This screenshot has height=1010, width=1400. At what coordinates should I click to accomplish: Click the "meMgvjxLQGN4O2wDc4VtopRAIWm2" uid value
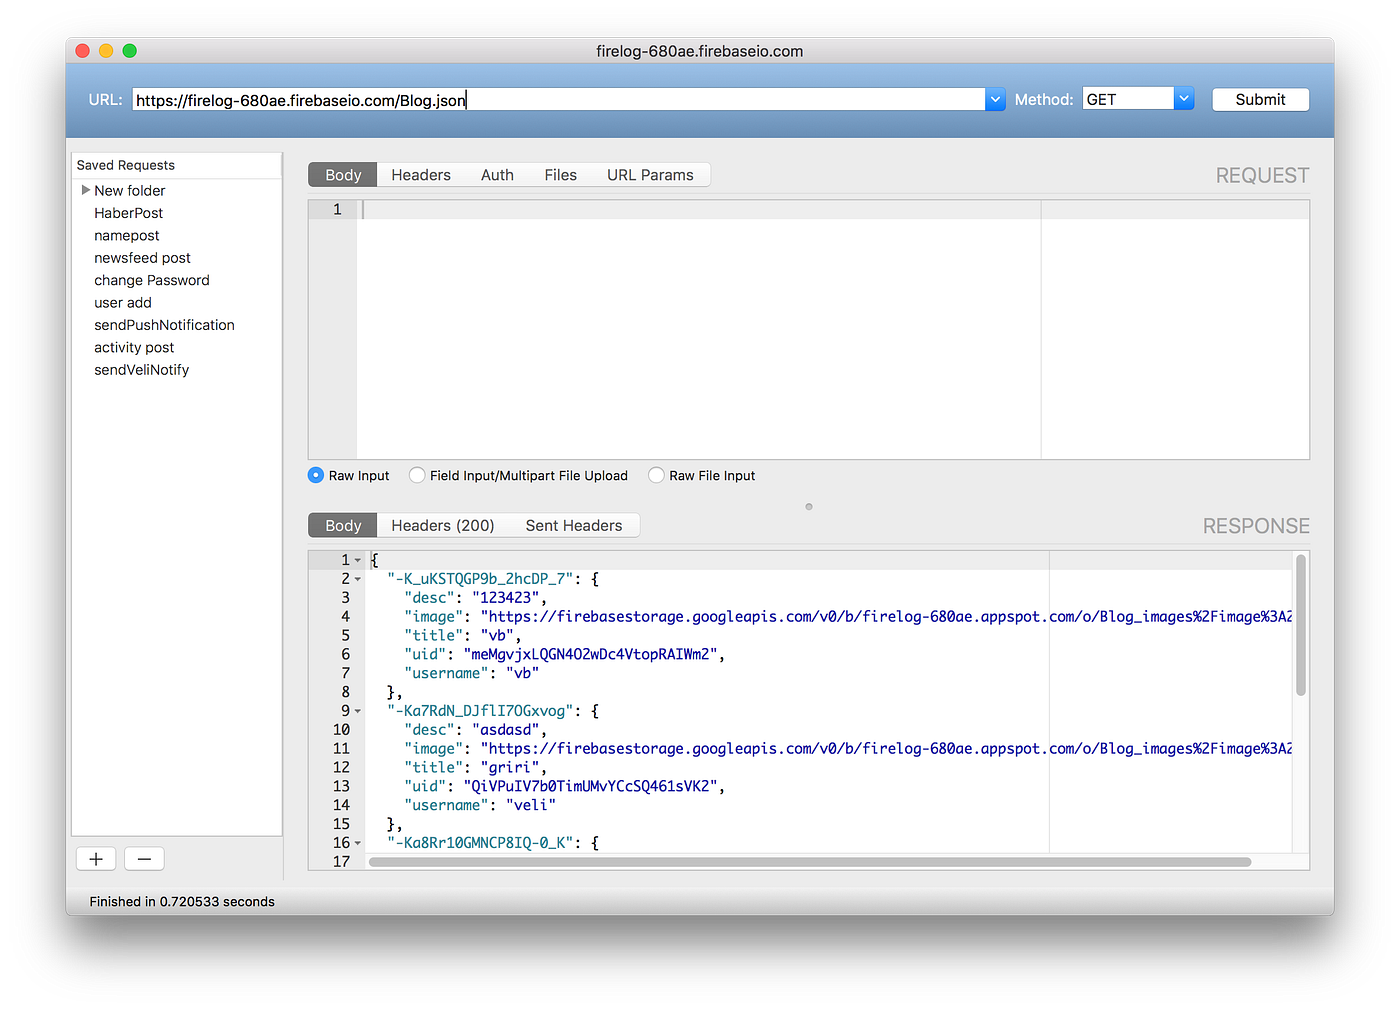click(x=590, y=654)
